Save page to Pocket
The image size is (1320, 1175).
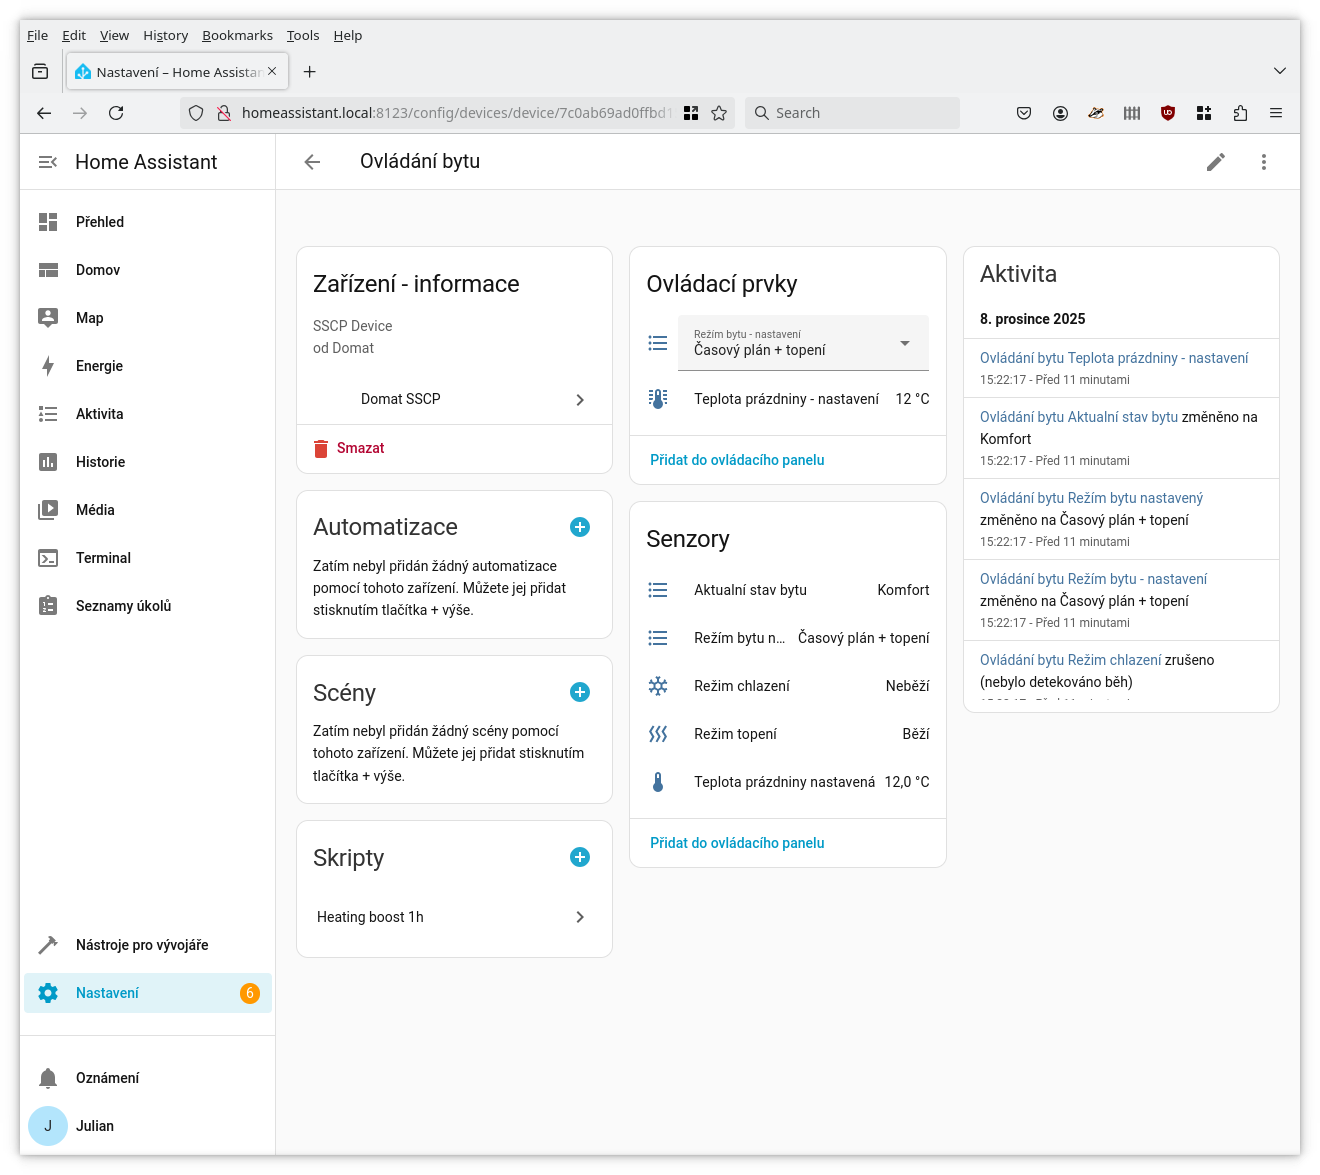[x=1024, y=113]
